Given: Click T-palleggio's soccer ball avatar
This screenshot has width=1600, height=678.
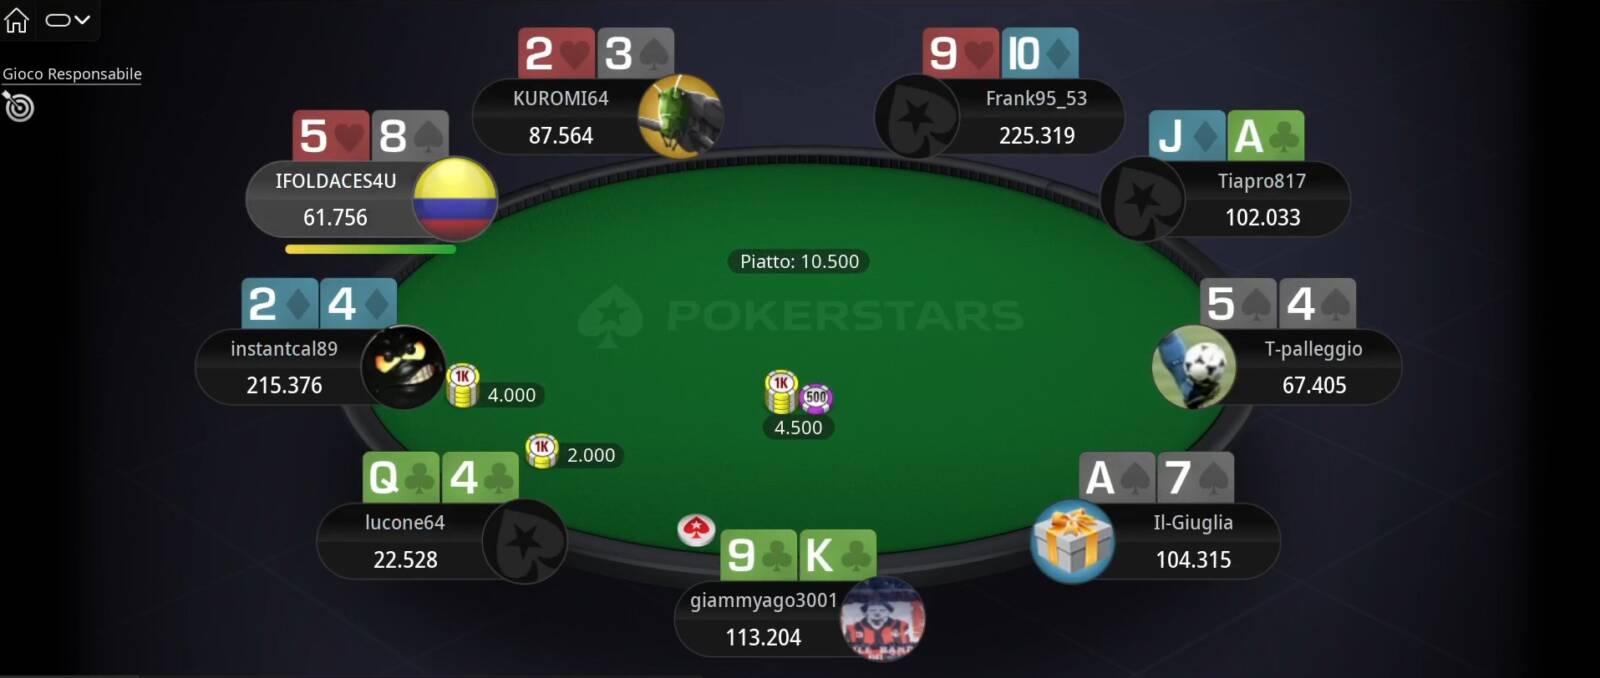Looking at the screenshot, I should pyautogui.click(x=1194, y=367).
